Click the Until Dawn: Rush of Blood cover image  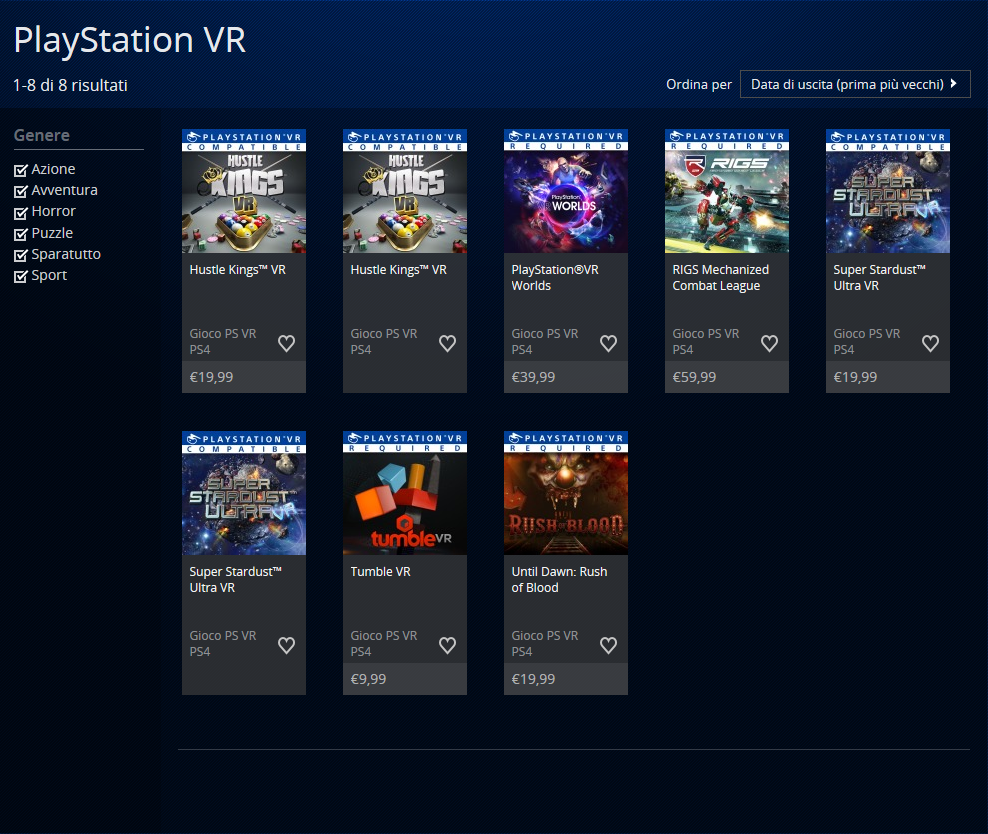point(565,500)
